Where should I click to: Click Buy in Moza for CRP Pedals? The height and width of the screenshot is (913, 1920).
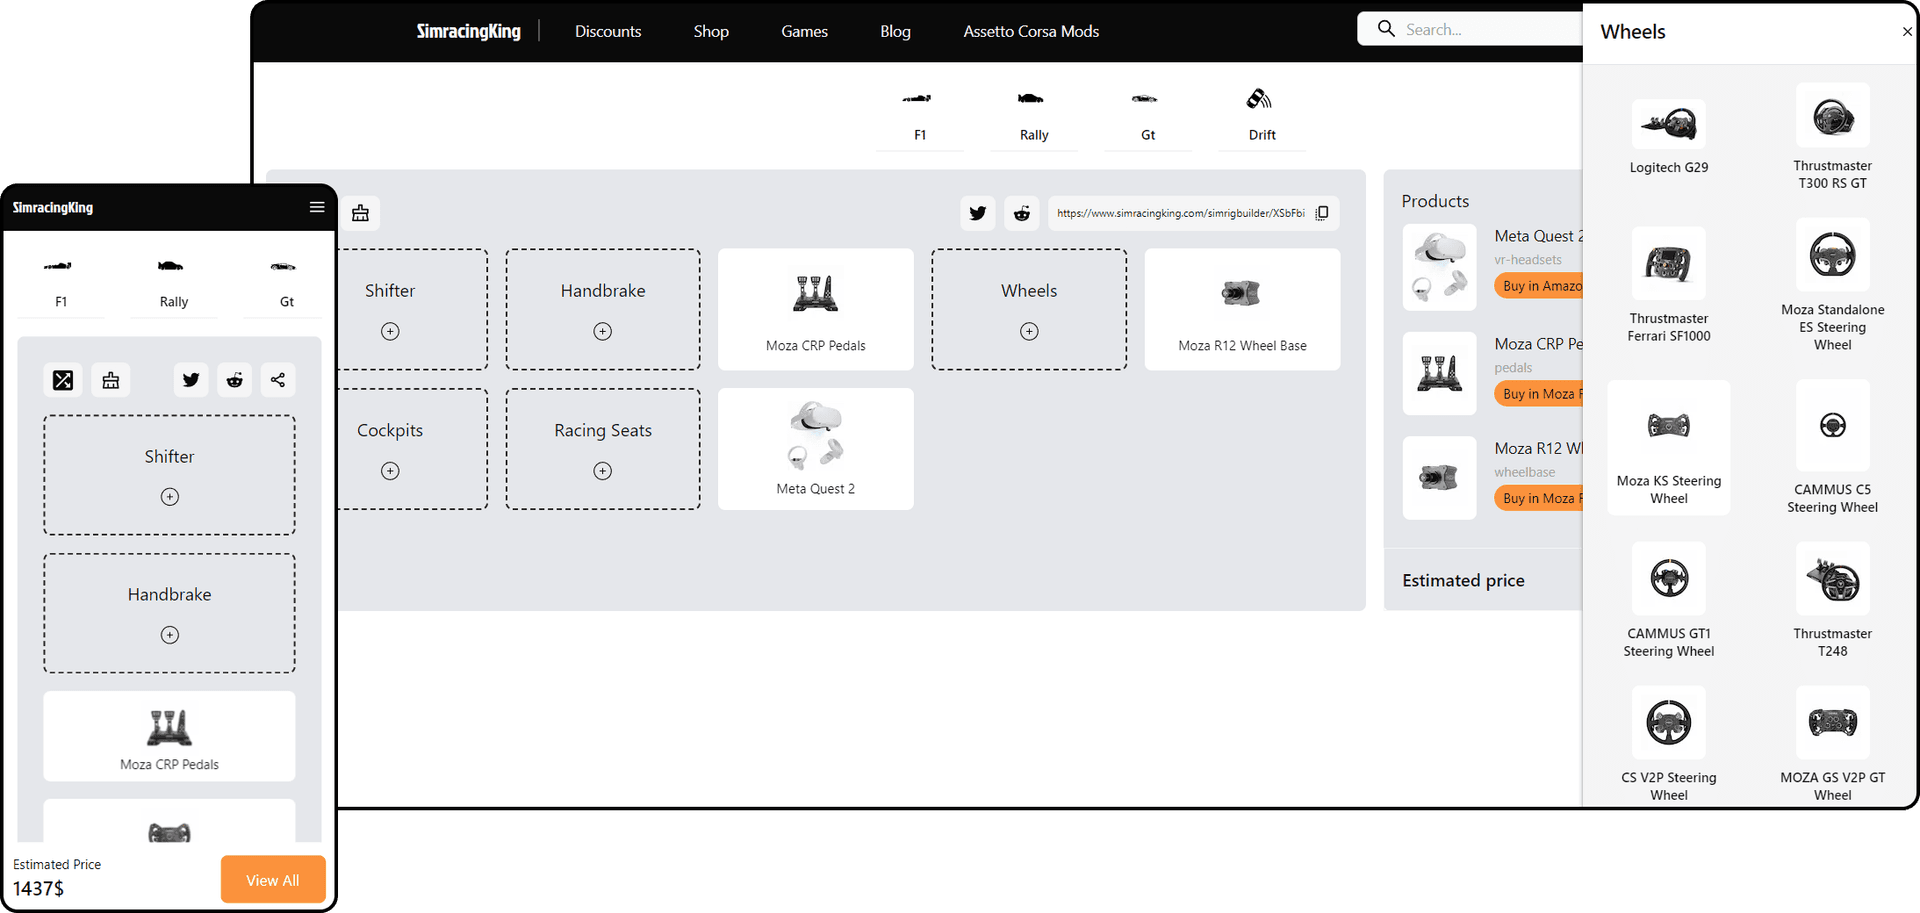point(1539,394)
